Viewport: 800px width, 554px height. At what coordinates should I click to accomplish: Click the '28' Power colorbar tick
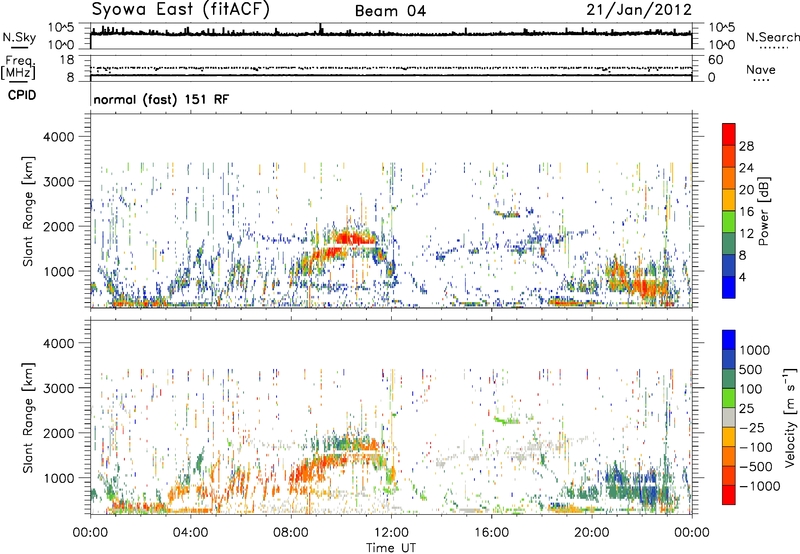coord(746,146)
